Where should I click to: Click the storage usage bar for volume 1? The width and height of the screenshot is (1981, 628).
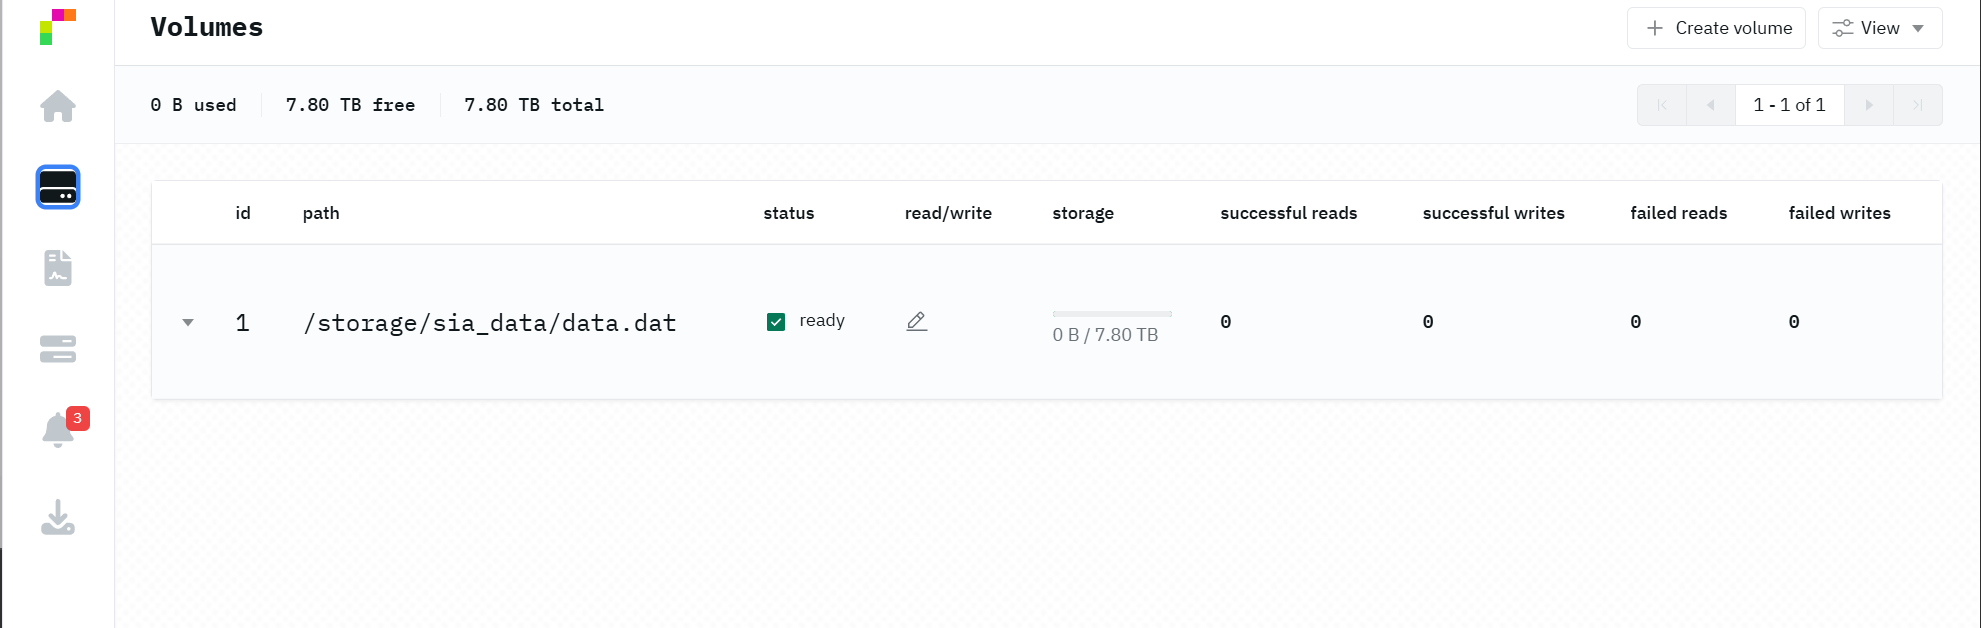(1111, 314)
